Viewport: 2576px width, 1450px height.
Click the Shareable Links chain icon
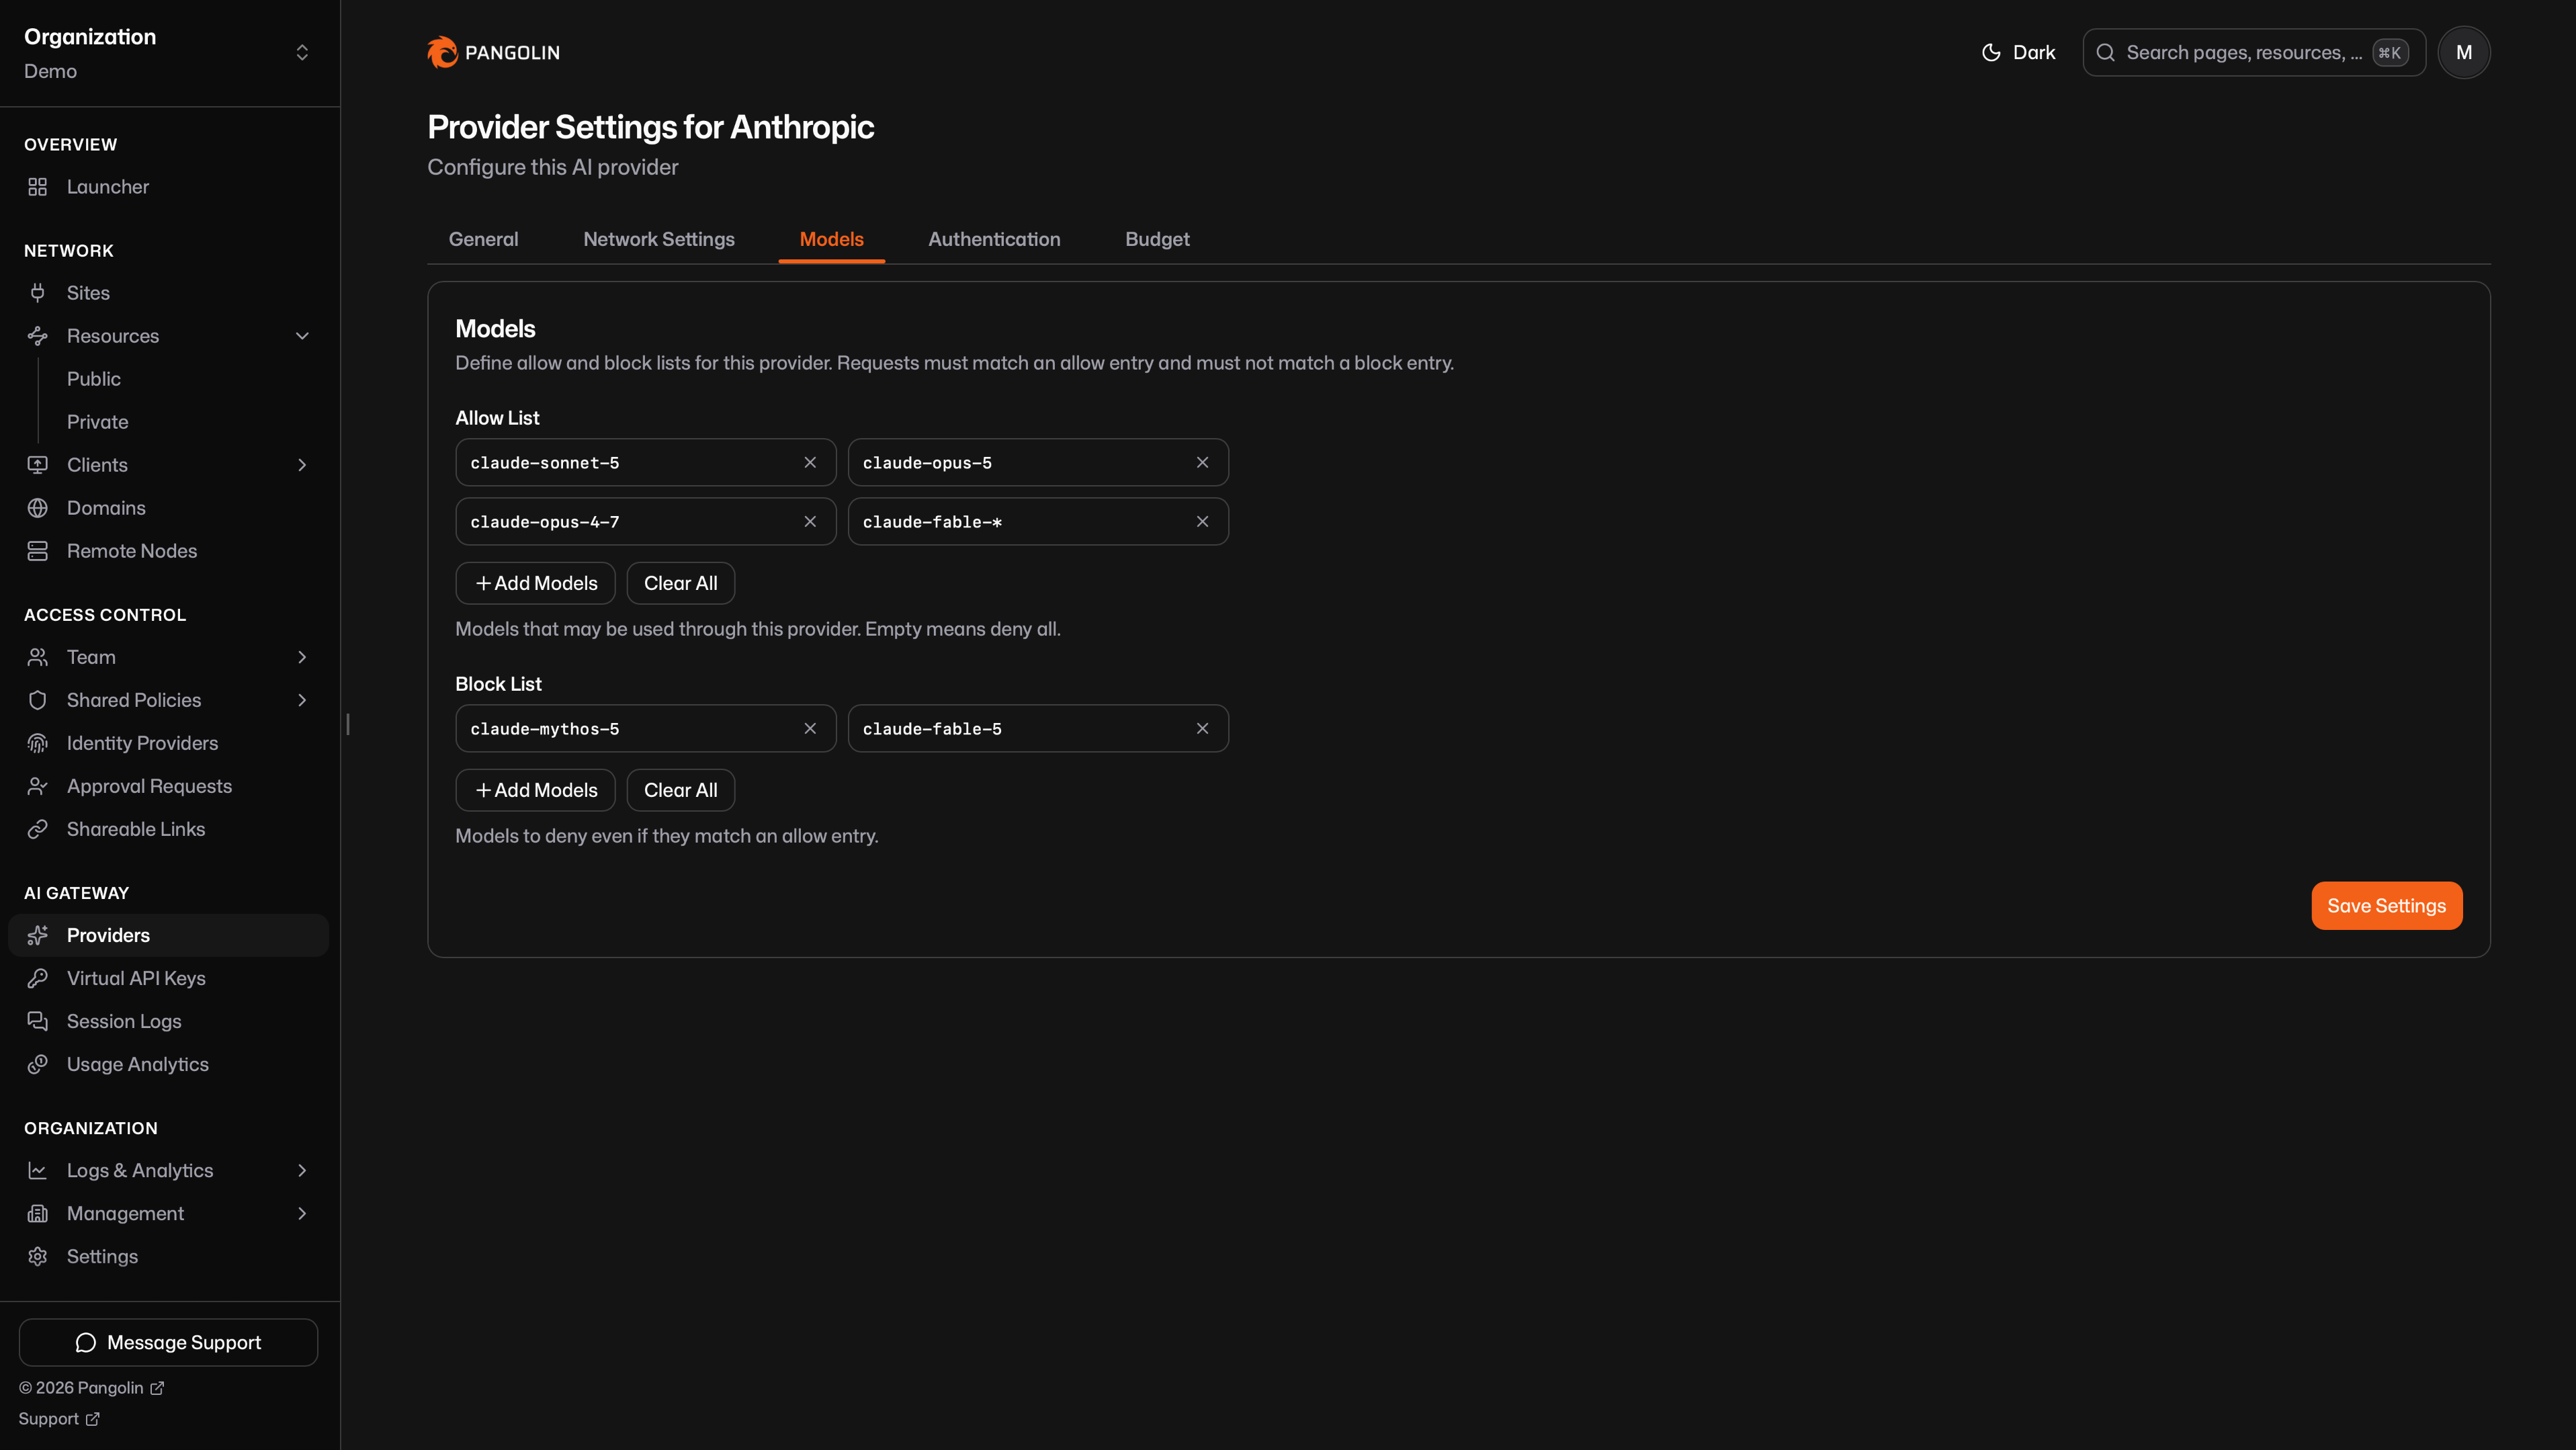(38, 829)
